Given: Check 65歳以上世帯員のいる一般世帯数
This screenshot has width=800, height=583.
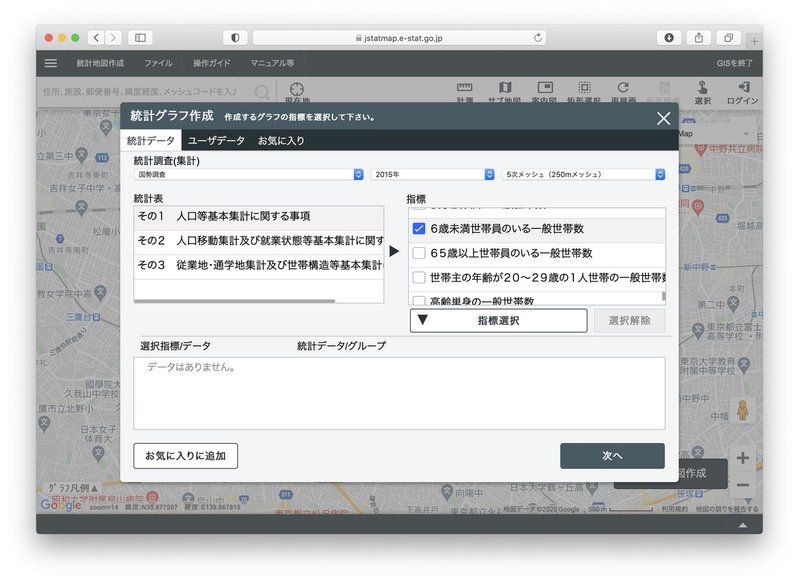Looking at the screenshot, I should [419, 253].
